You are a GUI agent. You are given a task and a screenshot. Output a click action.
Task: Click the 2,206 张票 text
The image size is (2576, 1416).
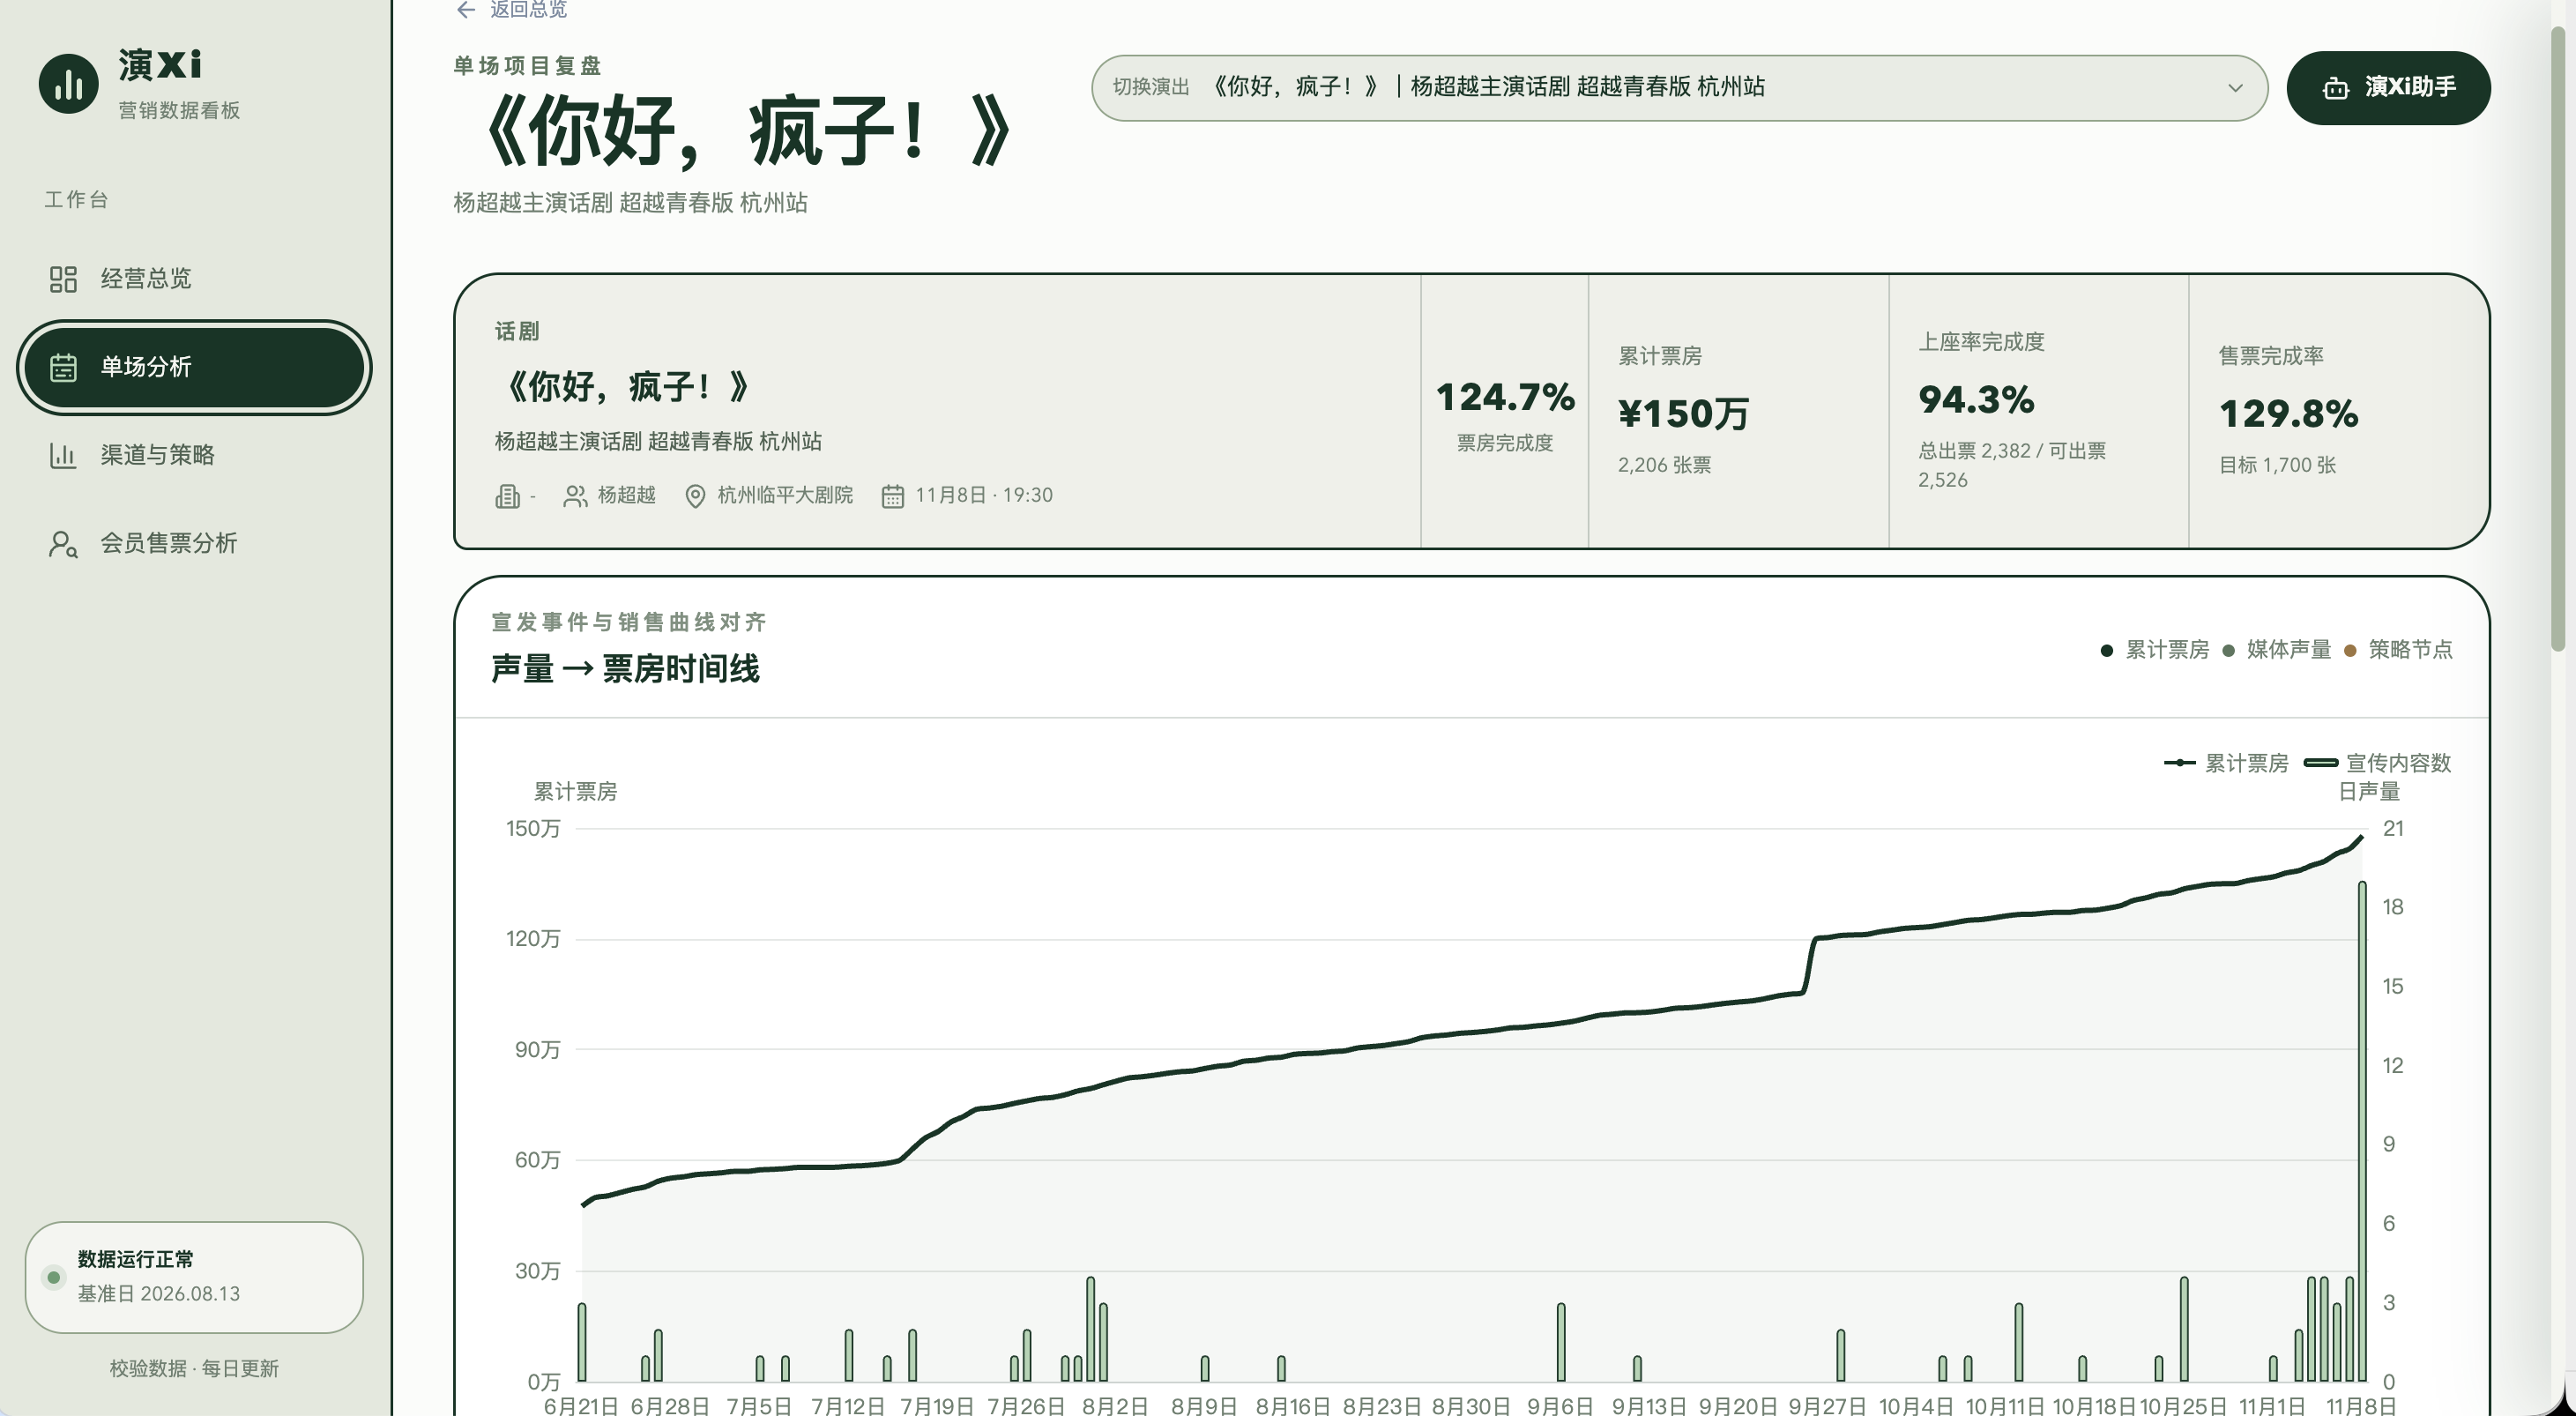click(1664, 465)
